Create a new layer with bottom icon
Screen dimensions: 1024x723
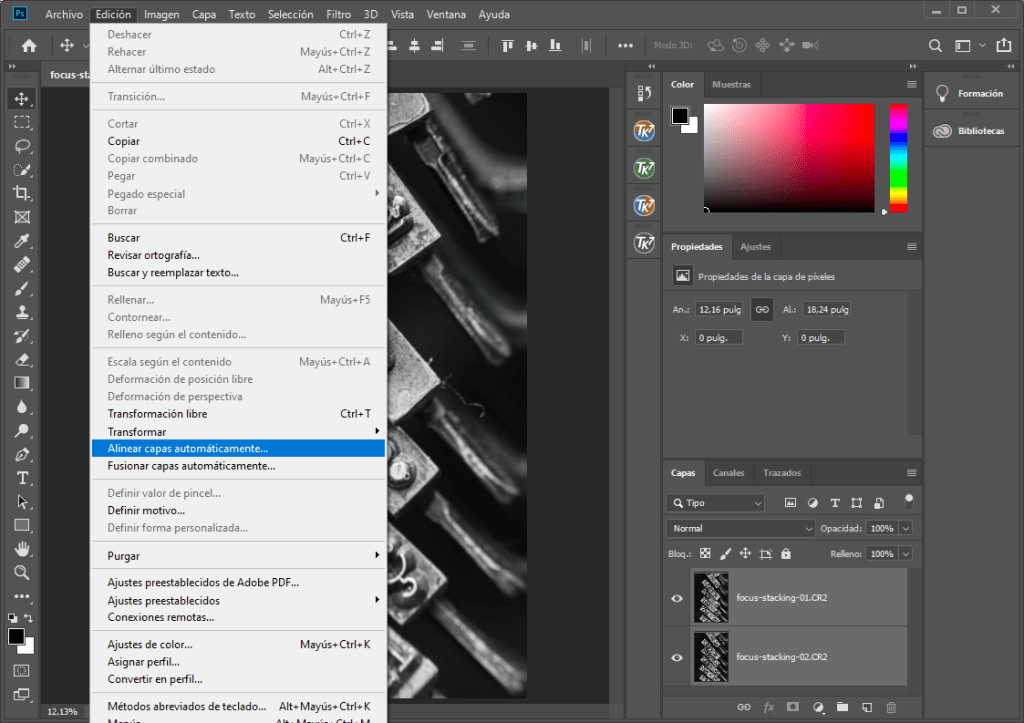(867, 708)
